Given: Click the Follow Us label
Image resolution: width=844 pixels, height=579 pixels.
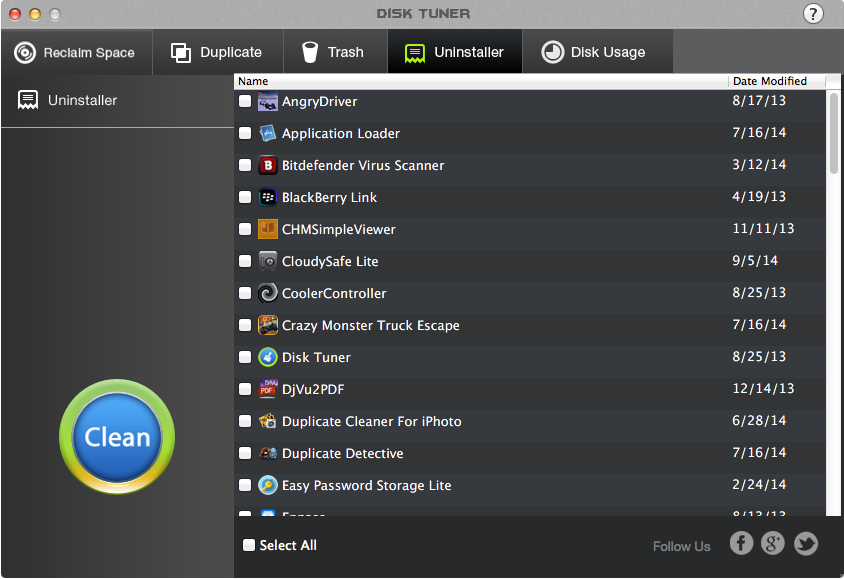Looking at the screenshot, I should [681, 546].
